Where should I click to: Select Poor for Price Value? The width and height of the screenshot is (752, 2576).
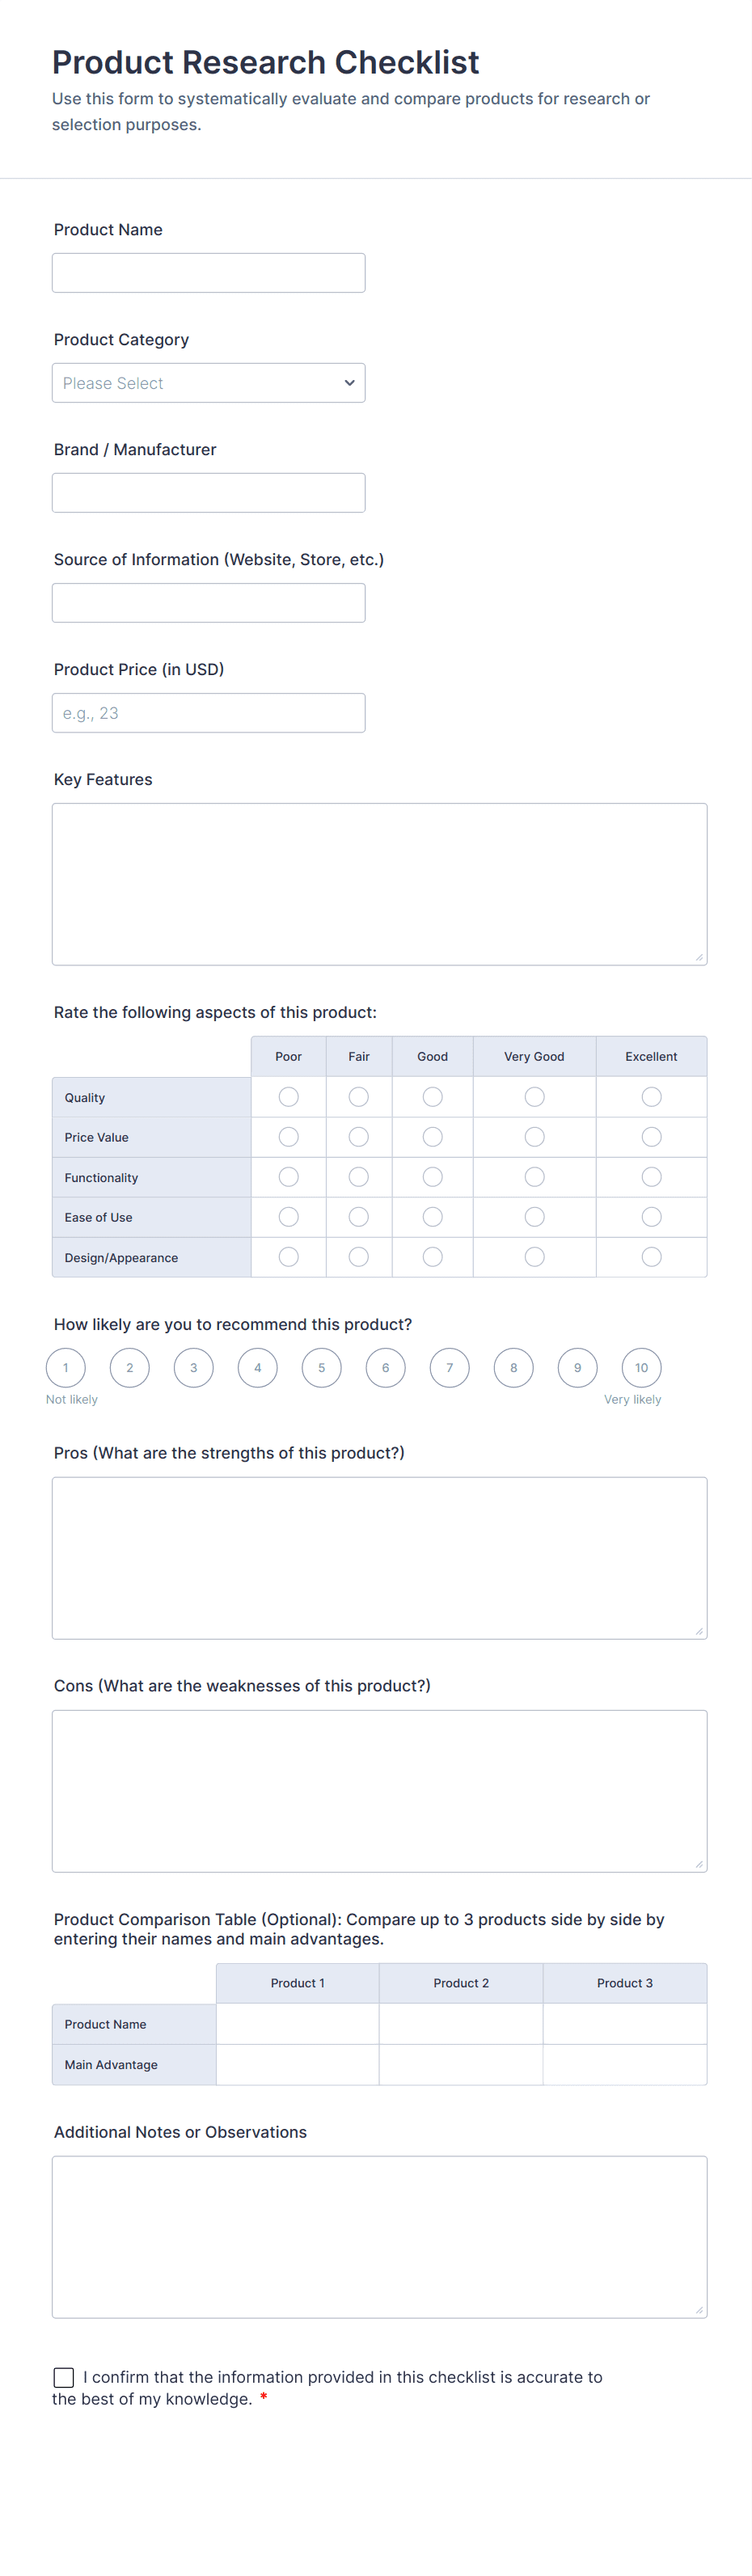pyautogui.click(x=288, y=1137)
